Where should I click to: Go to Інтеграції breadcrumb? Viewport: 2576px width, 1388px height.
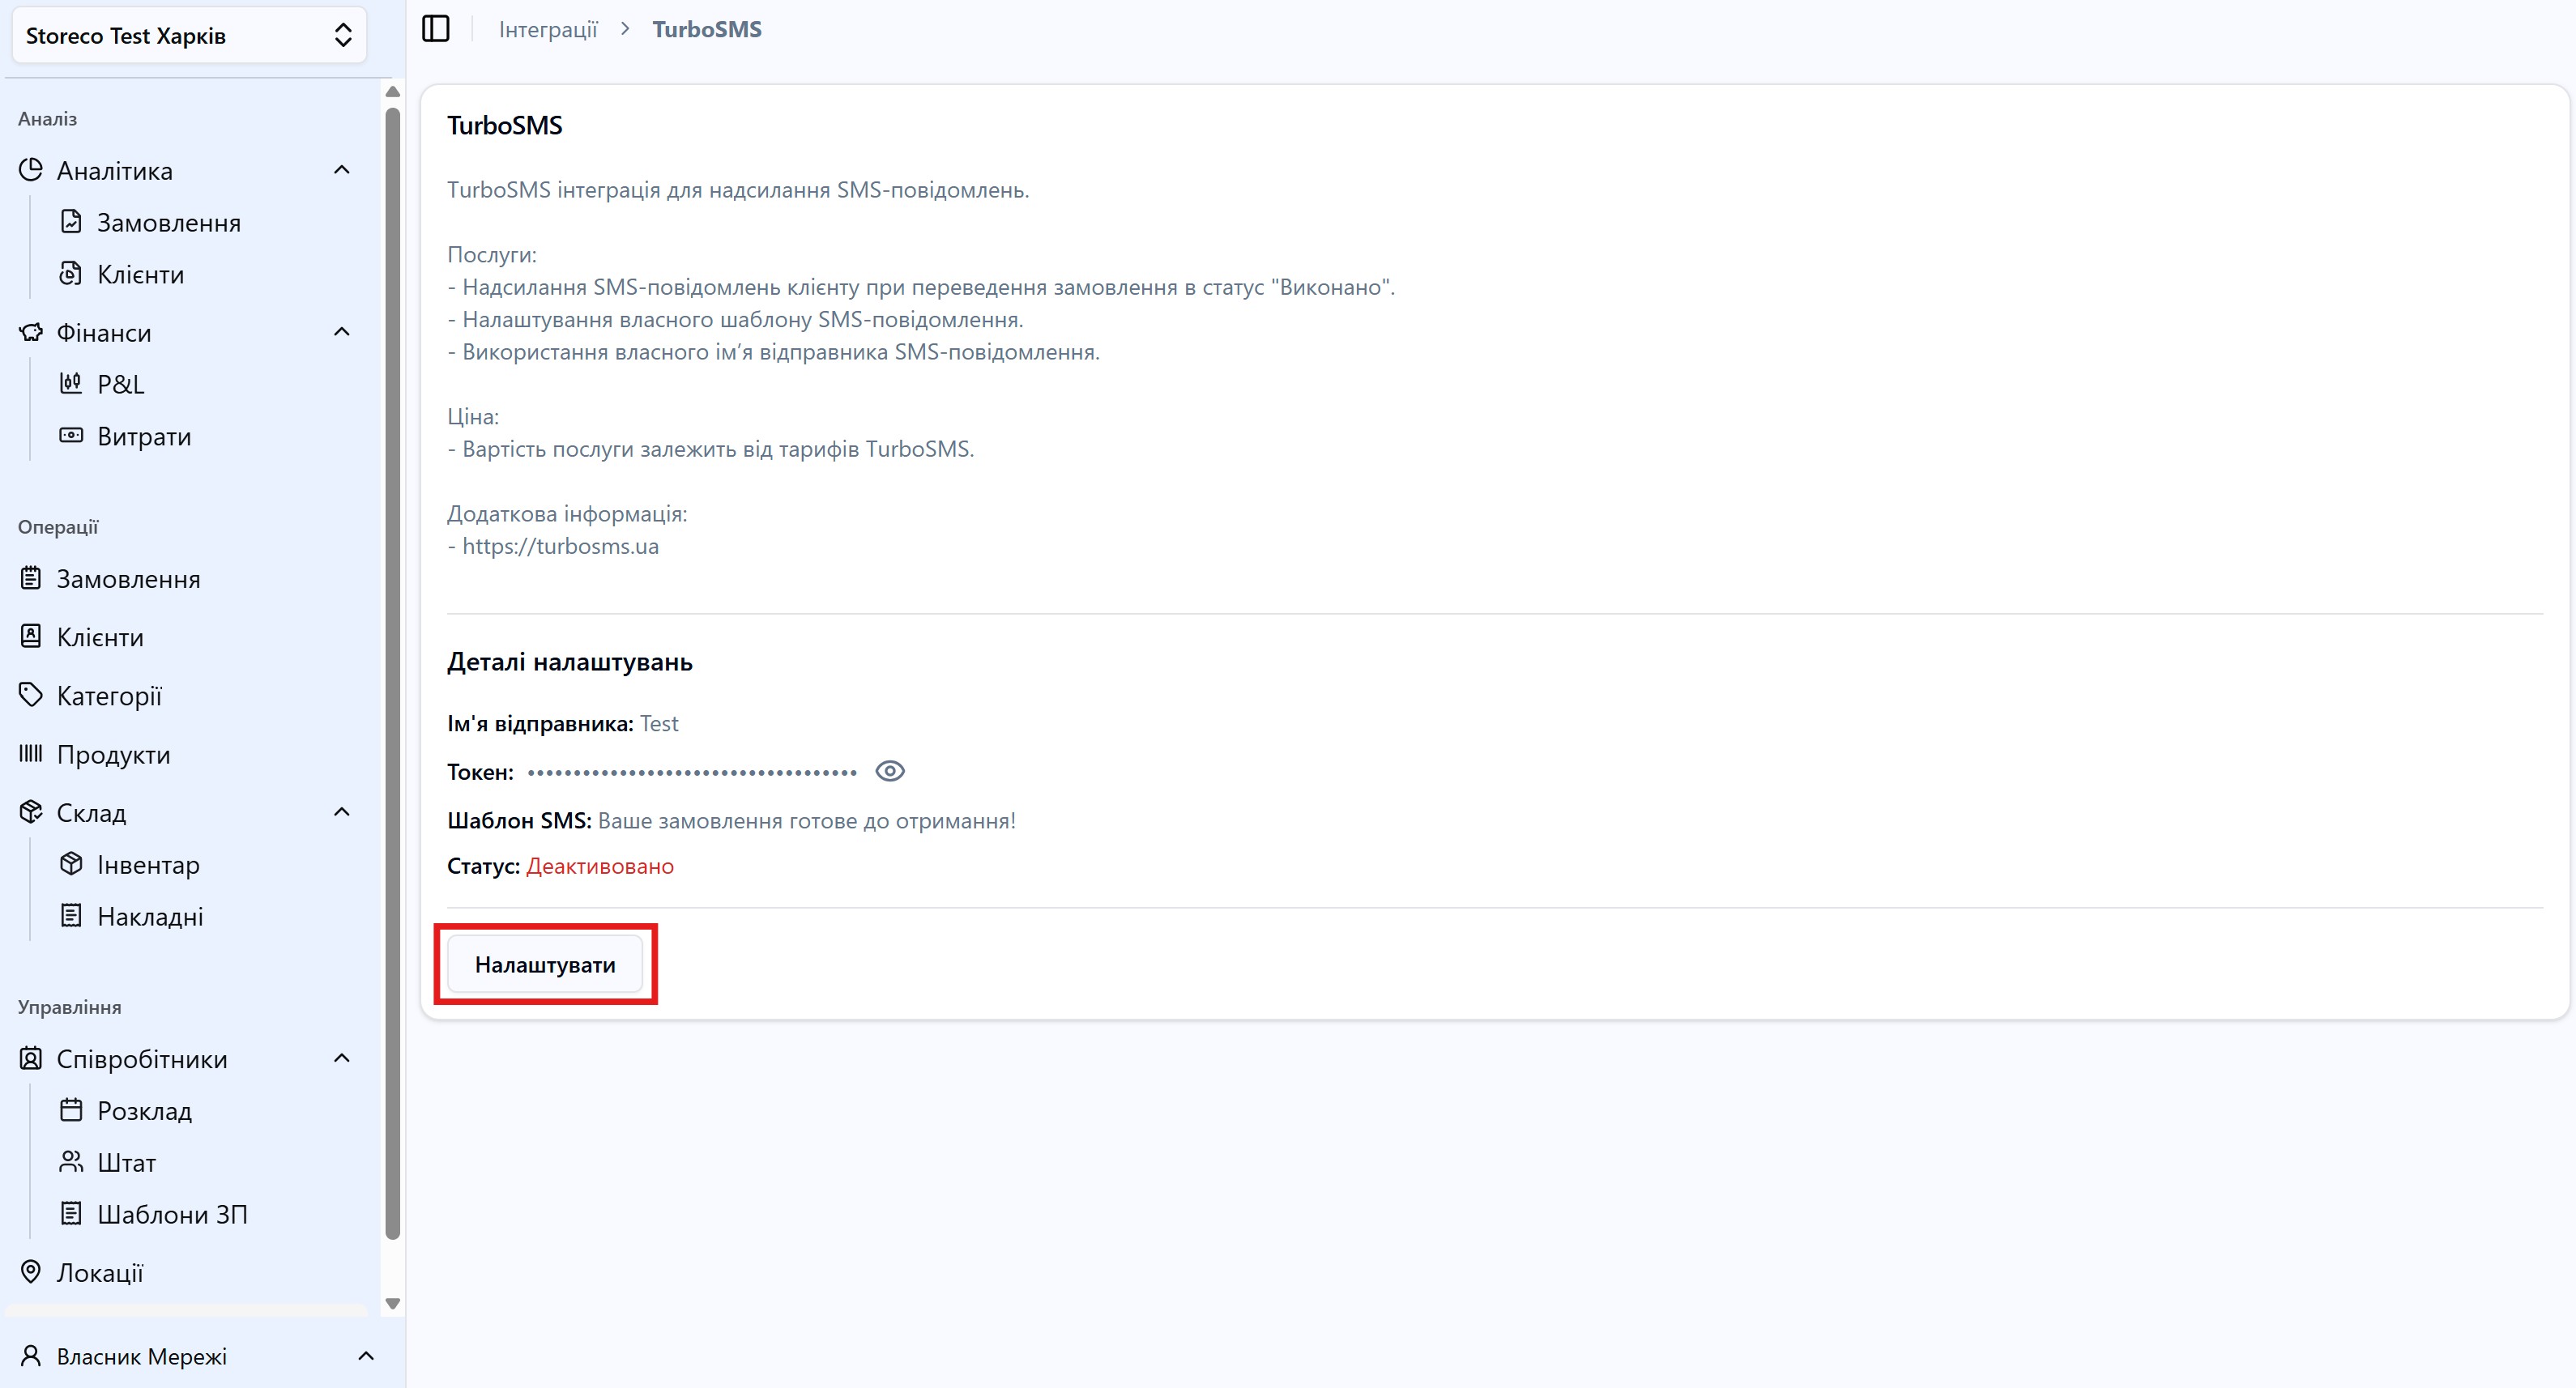coord(548,29)
